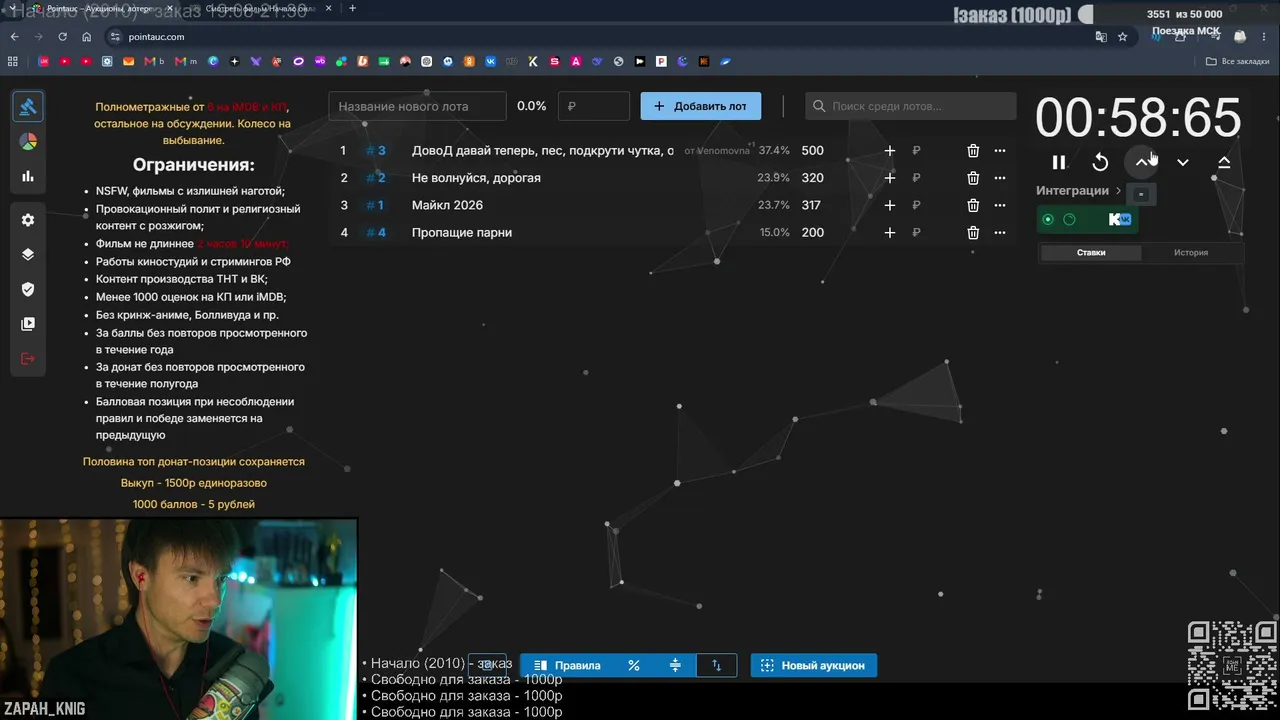Image resolution: width=1280 pixels, height=720 pixels.
Task: Decrease timer with the down chevron
Action: point(1183,162)
